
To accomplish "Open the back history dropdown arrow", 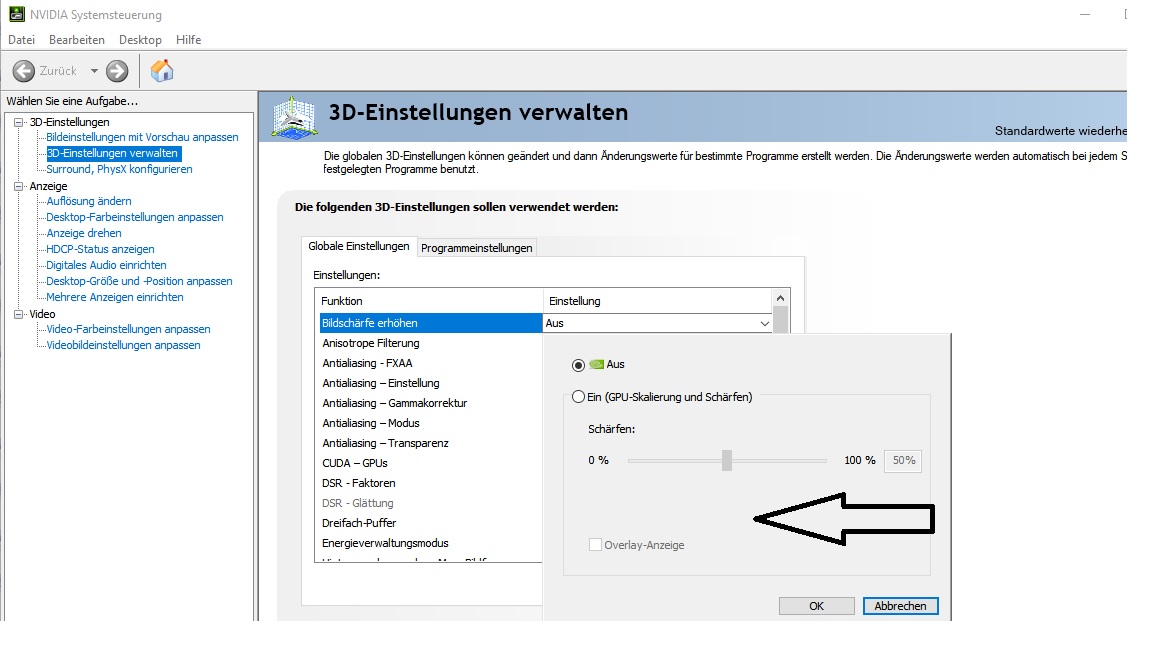I will click(94, 71).
